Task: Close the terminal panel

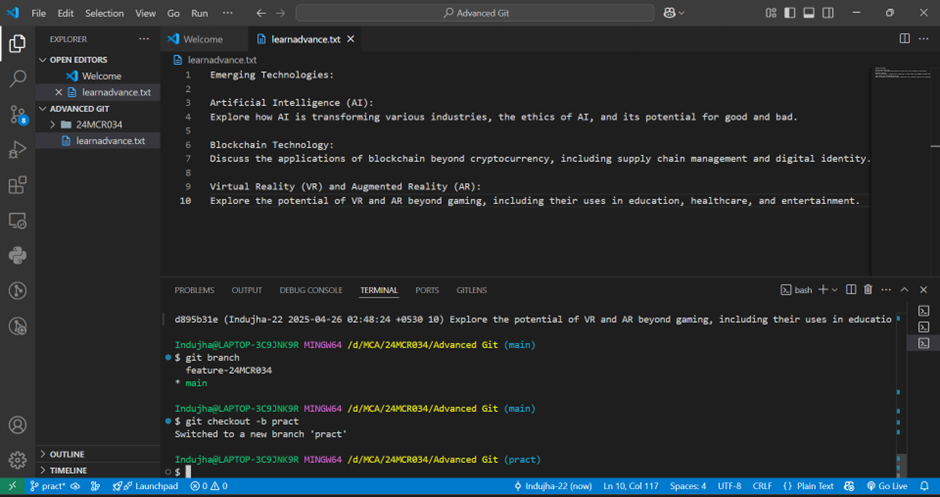Action: click(923, 290)
